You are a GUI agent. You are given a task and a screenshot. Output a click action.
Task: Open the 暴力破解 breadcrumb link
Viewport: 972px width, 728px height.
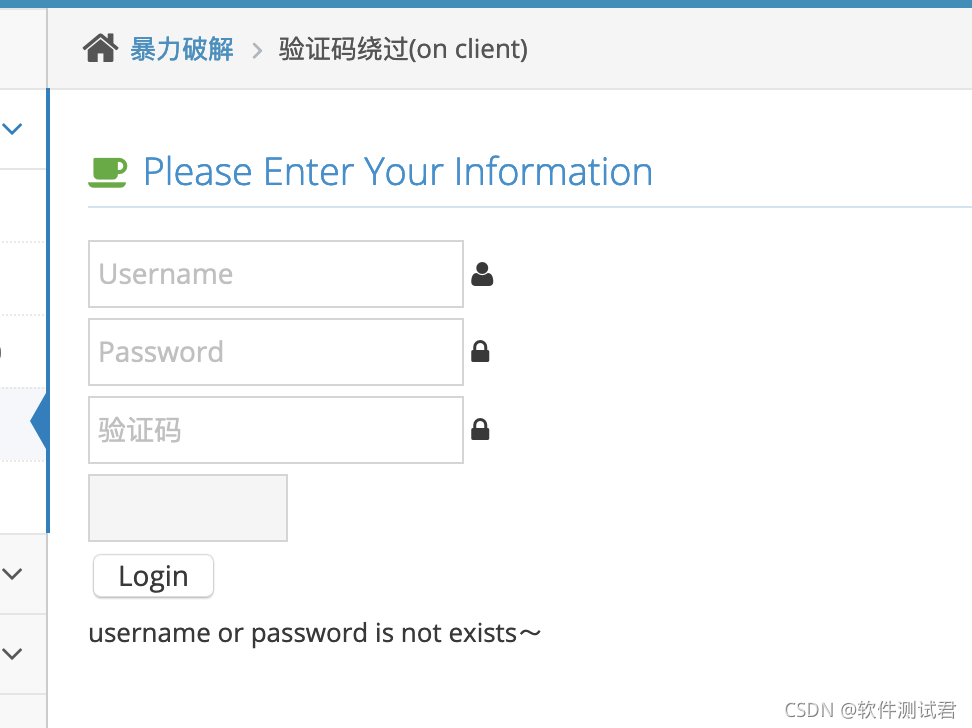point(181,48)
